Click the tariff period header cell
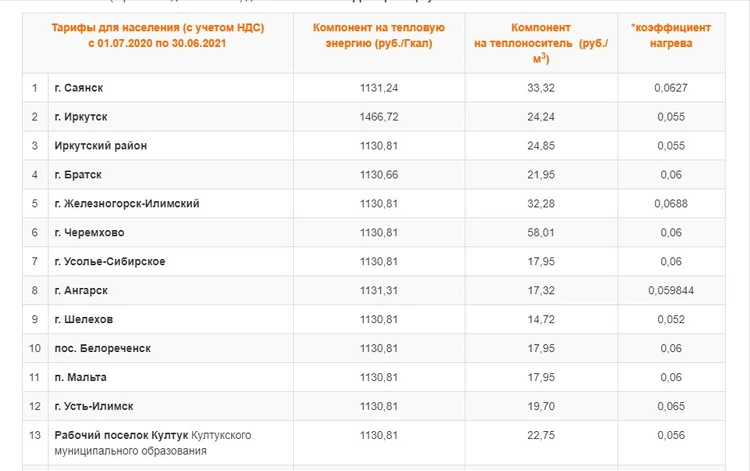 pyautogui.click(x=159, y=37)
